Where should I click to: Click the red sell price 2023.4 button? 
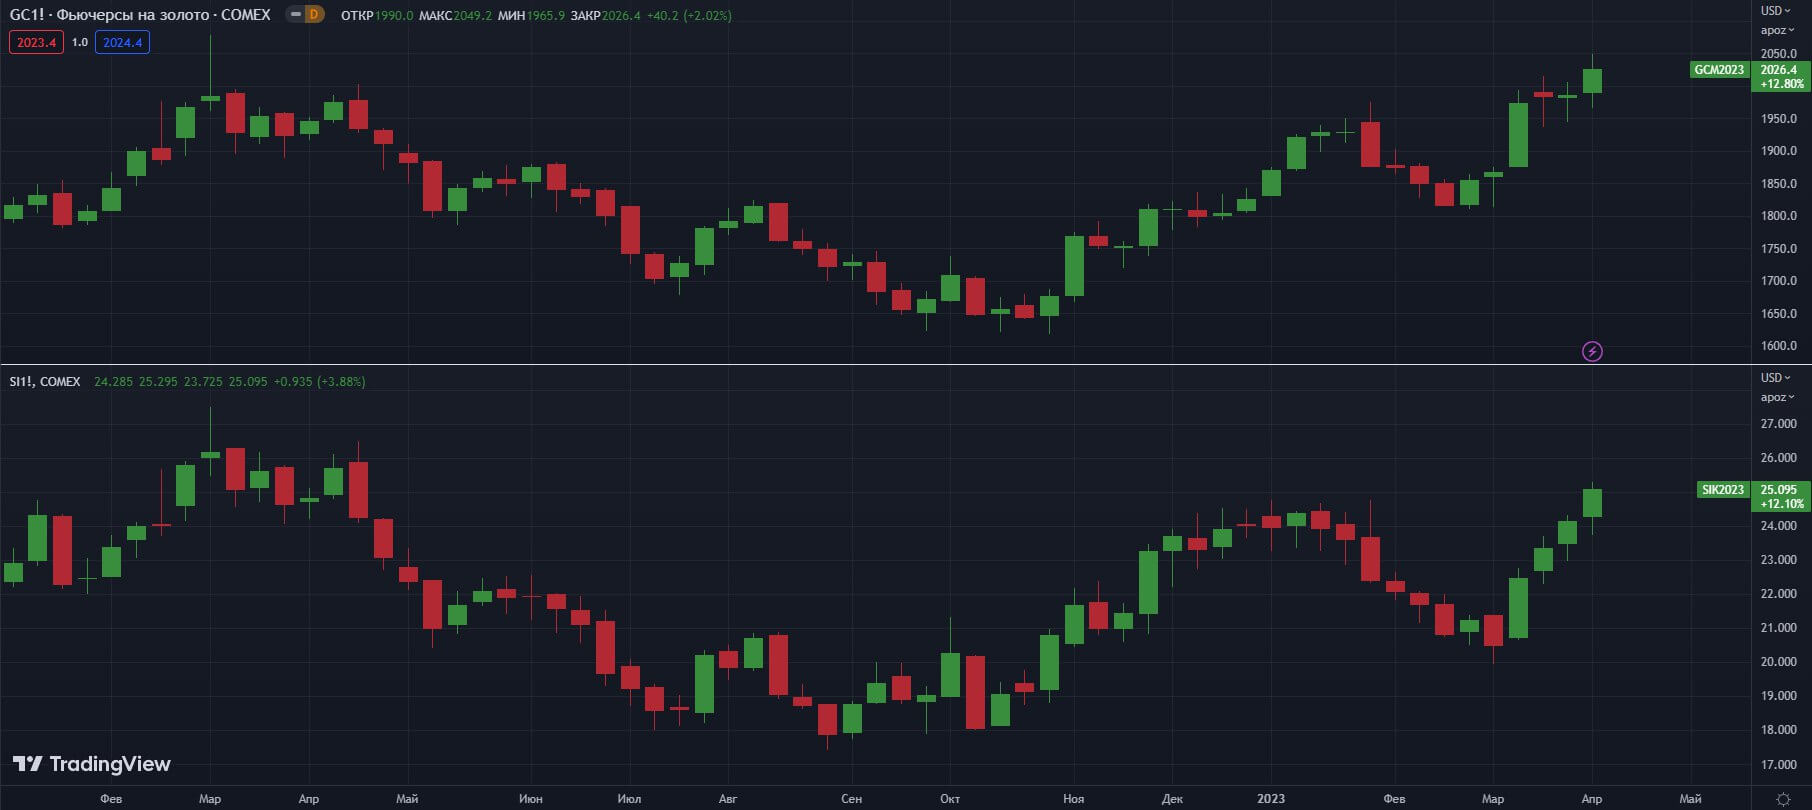(36, 42)
